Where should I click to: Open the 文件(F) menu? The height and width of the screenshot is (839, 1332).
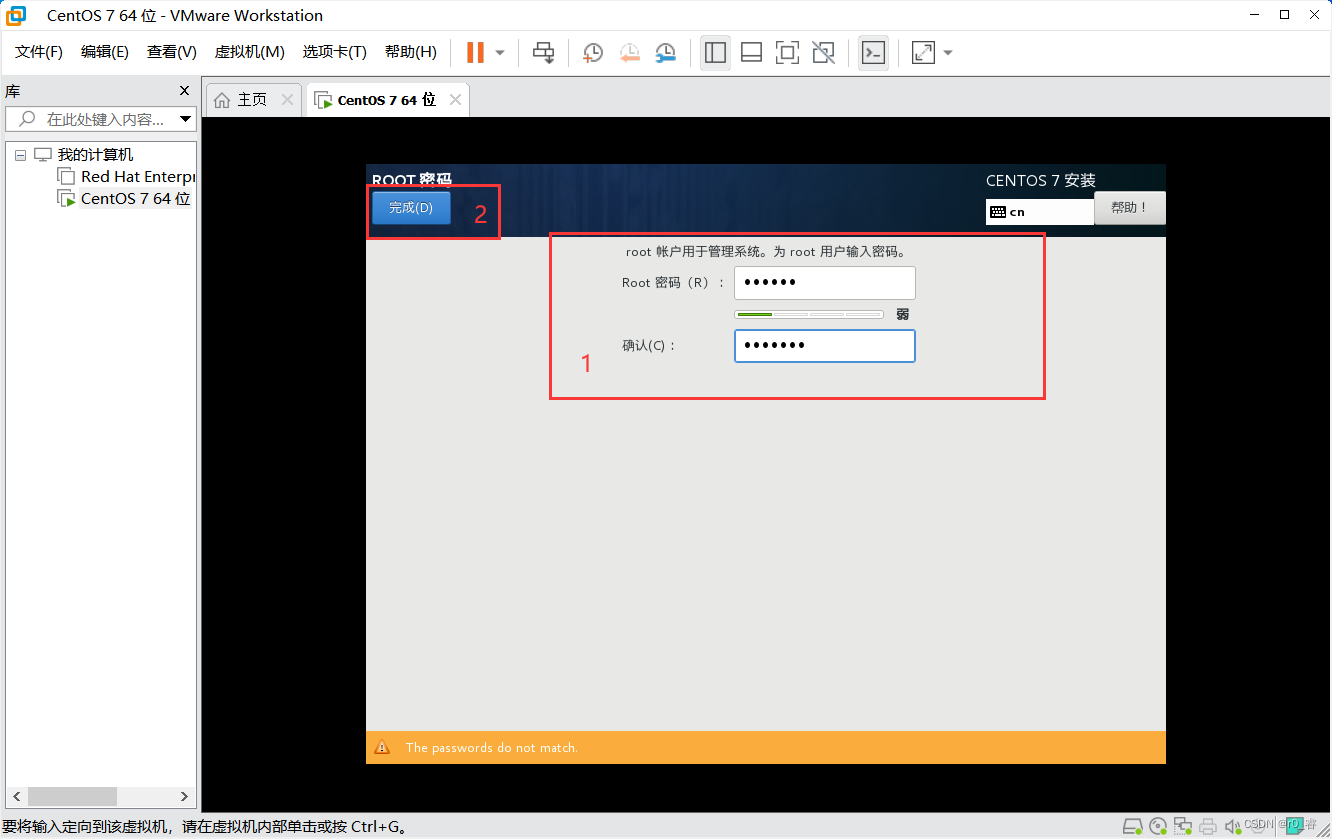[x=39, y=52]
